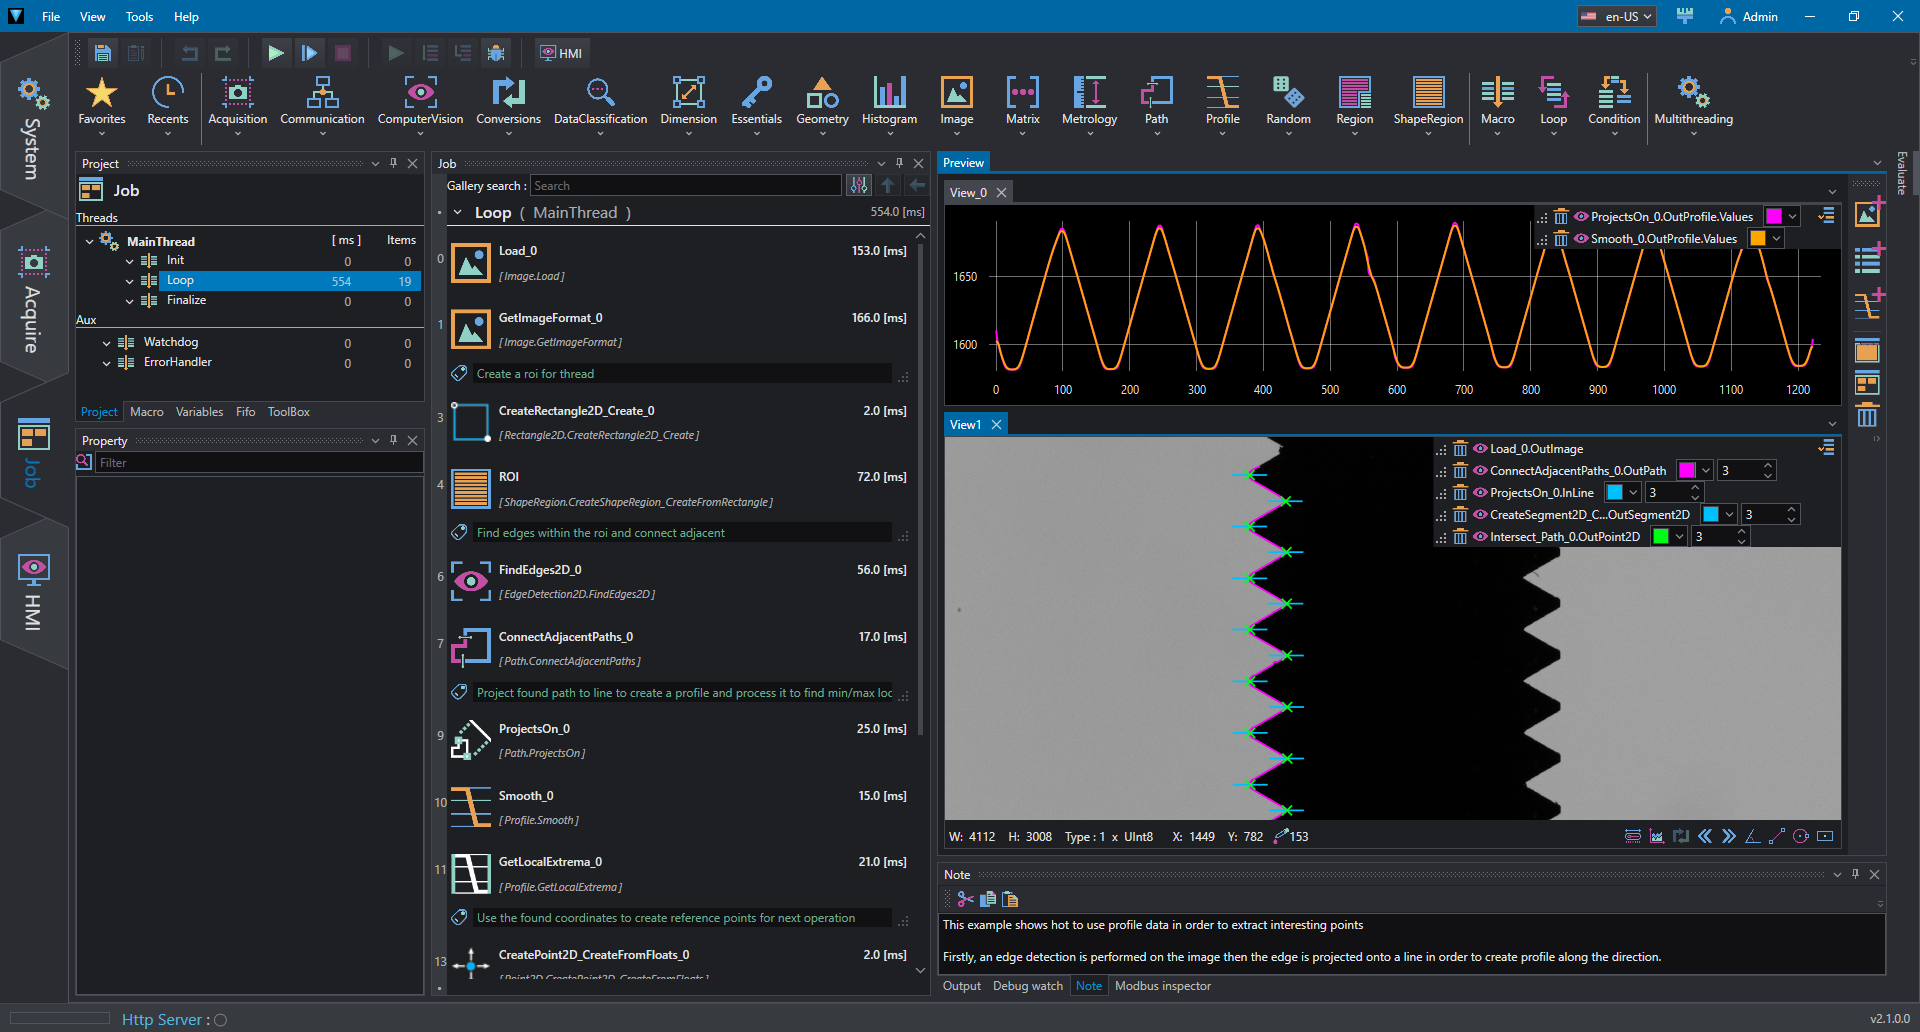The width and height of the screenshot is (1920, 1032).
Task: Click the HMI button in toolbar
Action: pos(562,53)
